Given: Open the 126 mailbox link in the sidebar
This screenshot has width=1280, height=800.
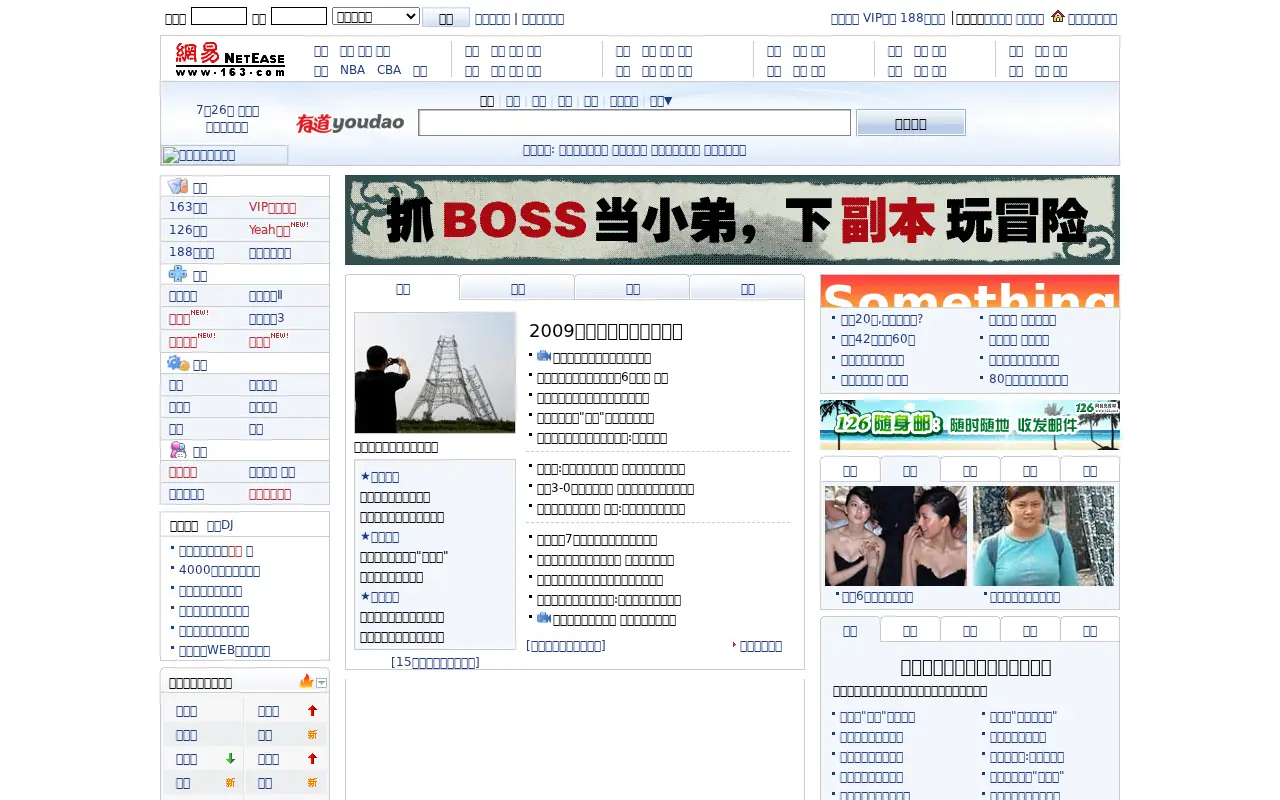Looking at the screenshot, I should click(x=188, y=229).
